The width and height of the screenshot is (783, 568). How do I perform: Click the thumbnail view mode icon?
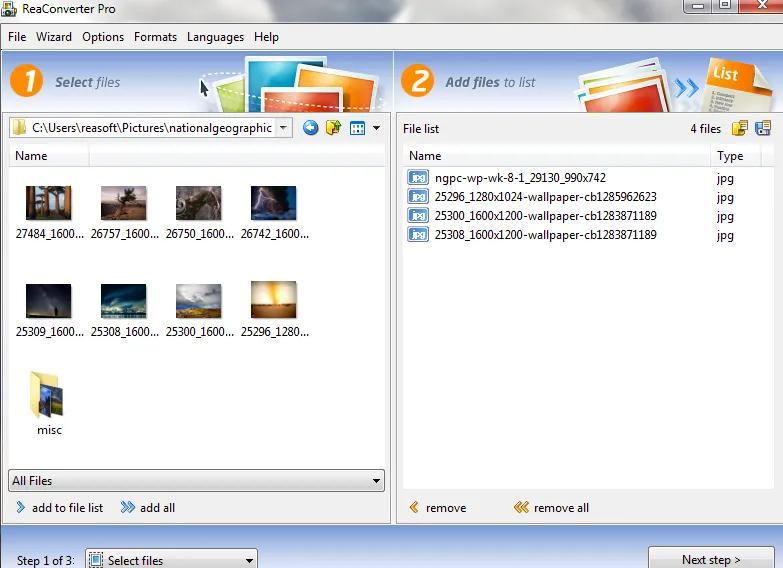click(358, 128)
